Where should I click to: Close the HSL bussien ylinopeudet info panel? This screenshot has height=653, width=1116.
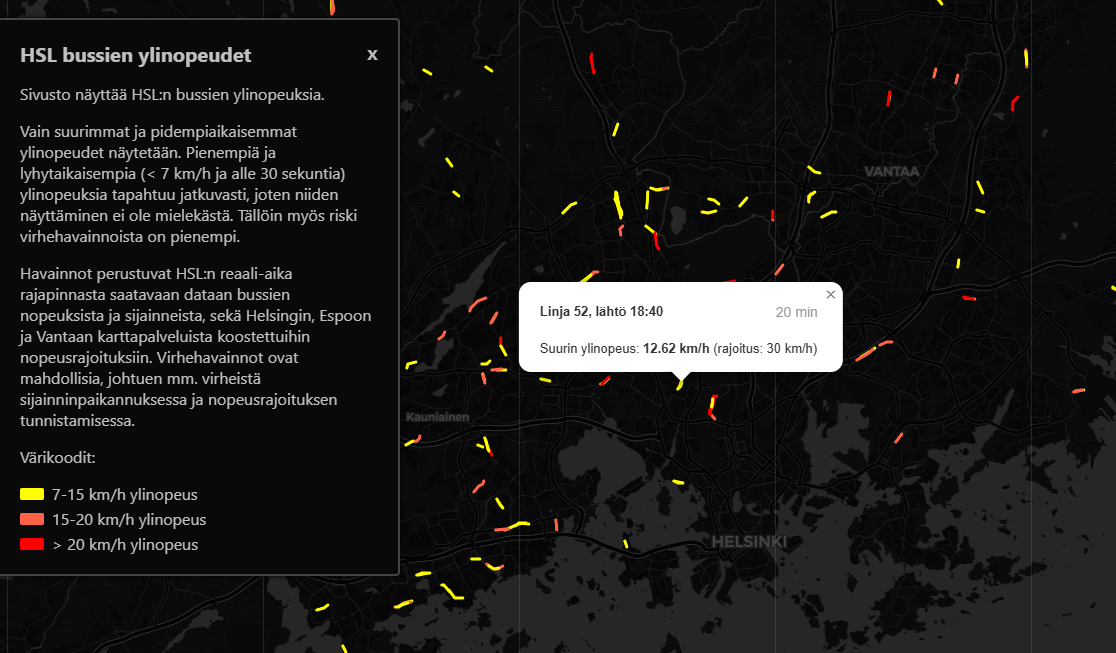(372, 55)
